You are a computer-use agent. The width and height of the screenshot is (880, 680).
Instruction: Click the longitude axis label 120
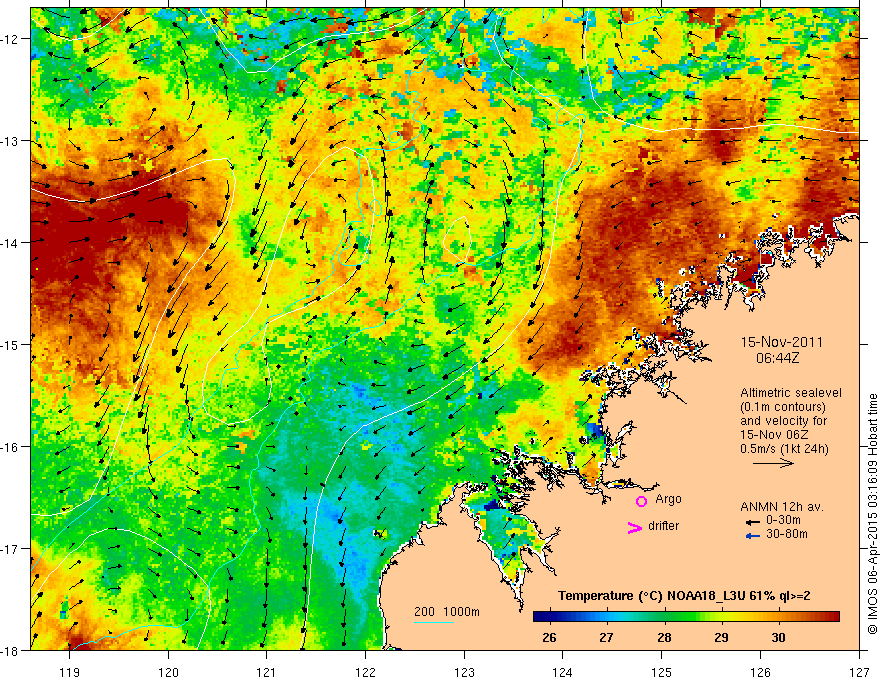point(168,672)
